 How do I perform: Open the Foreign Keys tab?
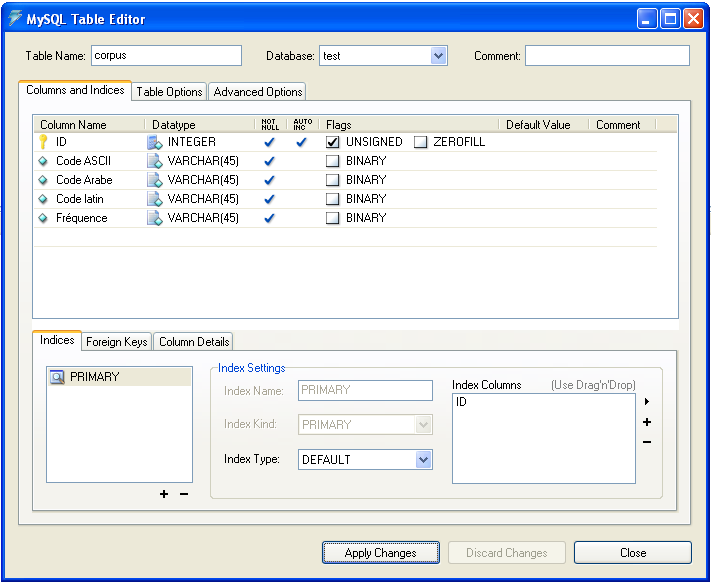point(116,342)
